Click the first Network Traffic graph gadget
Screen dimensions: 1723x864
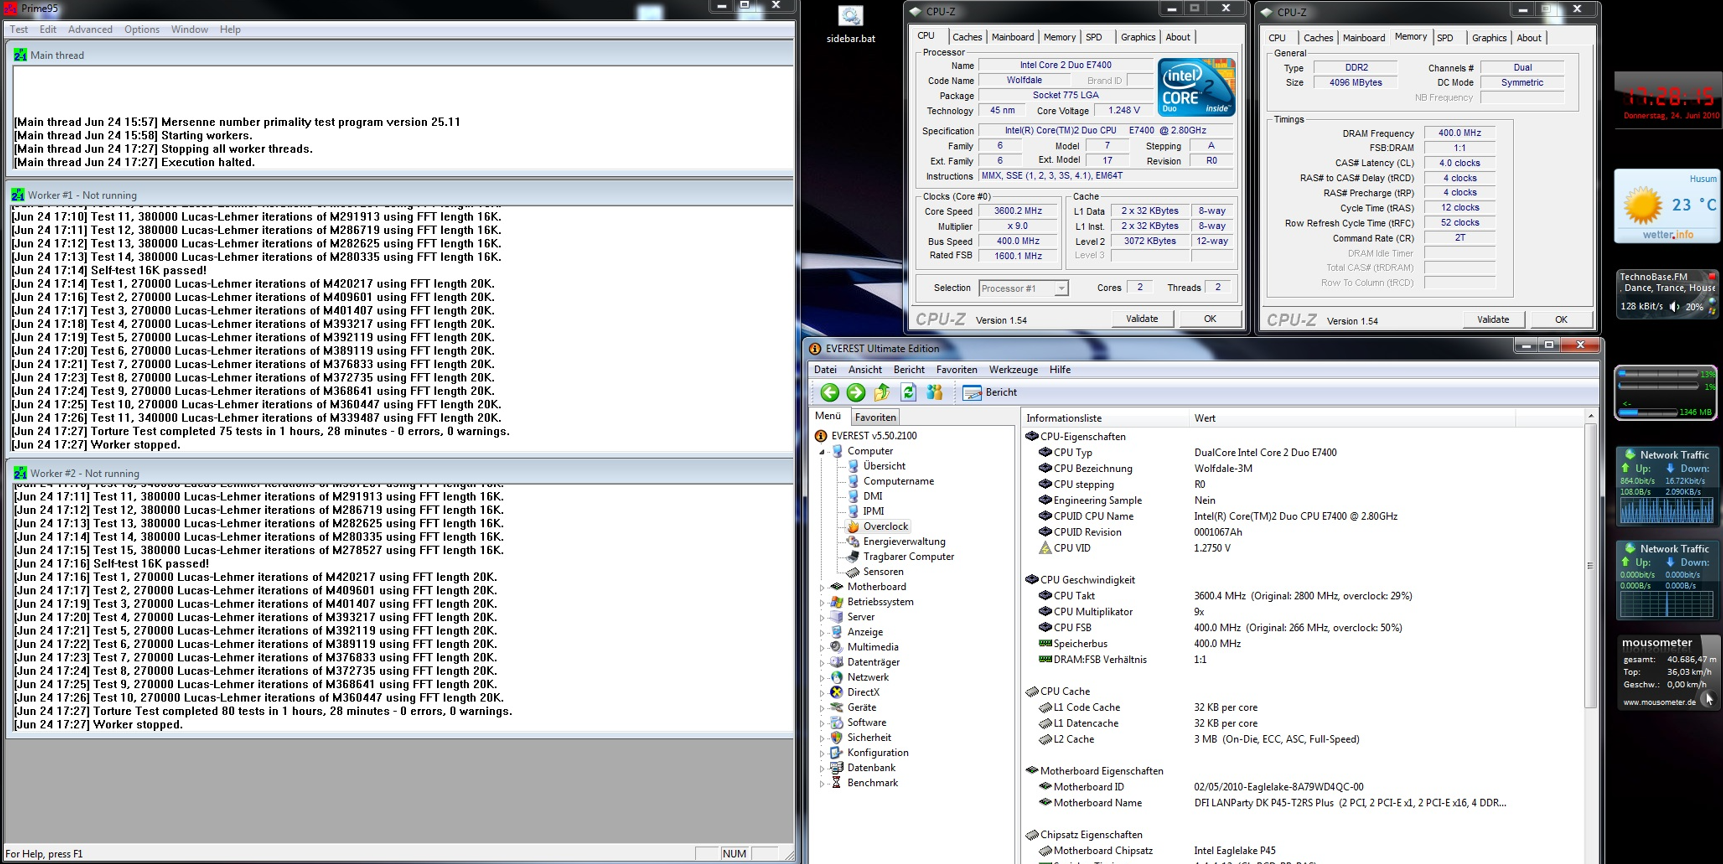point(1665,511)
